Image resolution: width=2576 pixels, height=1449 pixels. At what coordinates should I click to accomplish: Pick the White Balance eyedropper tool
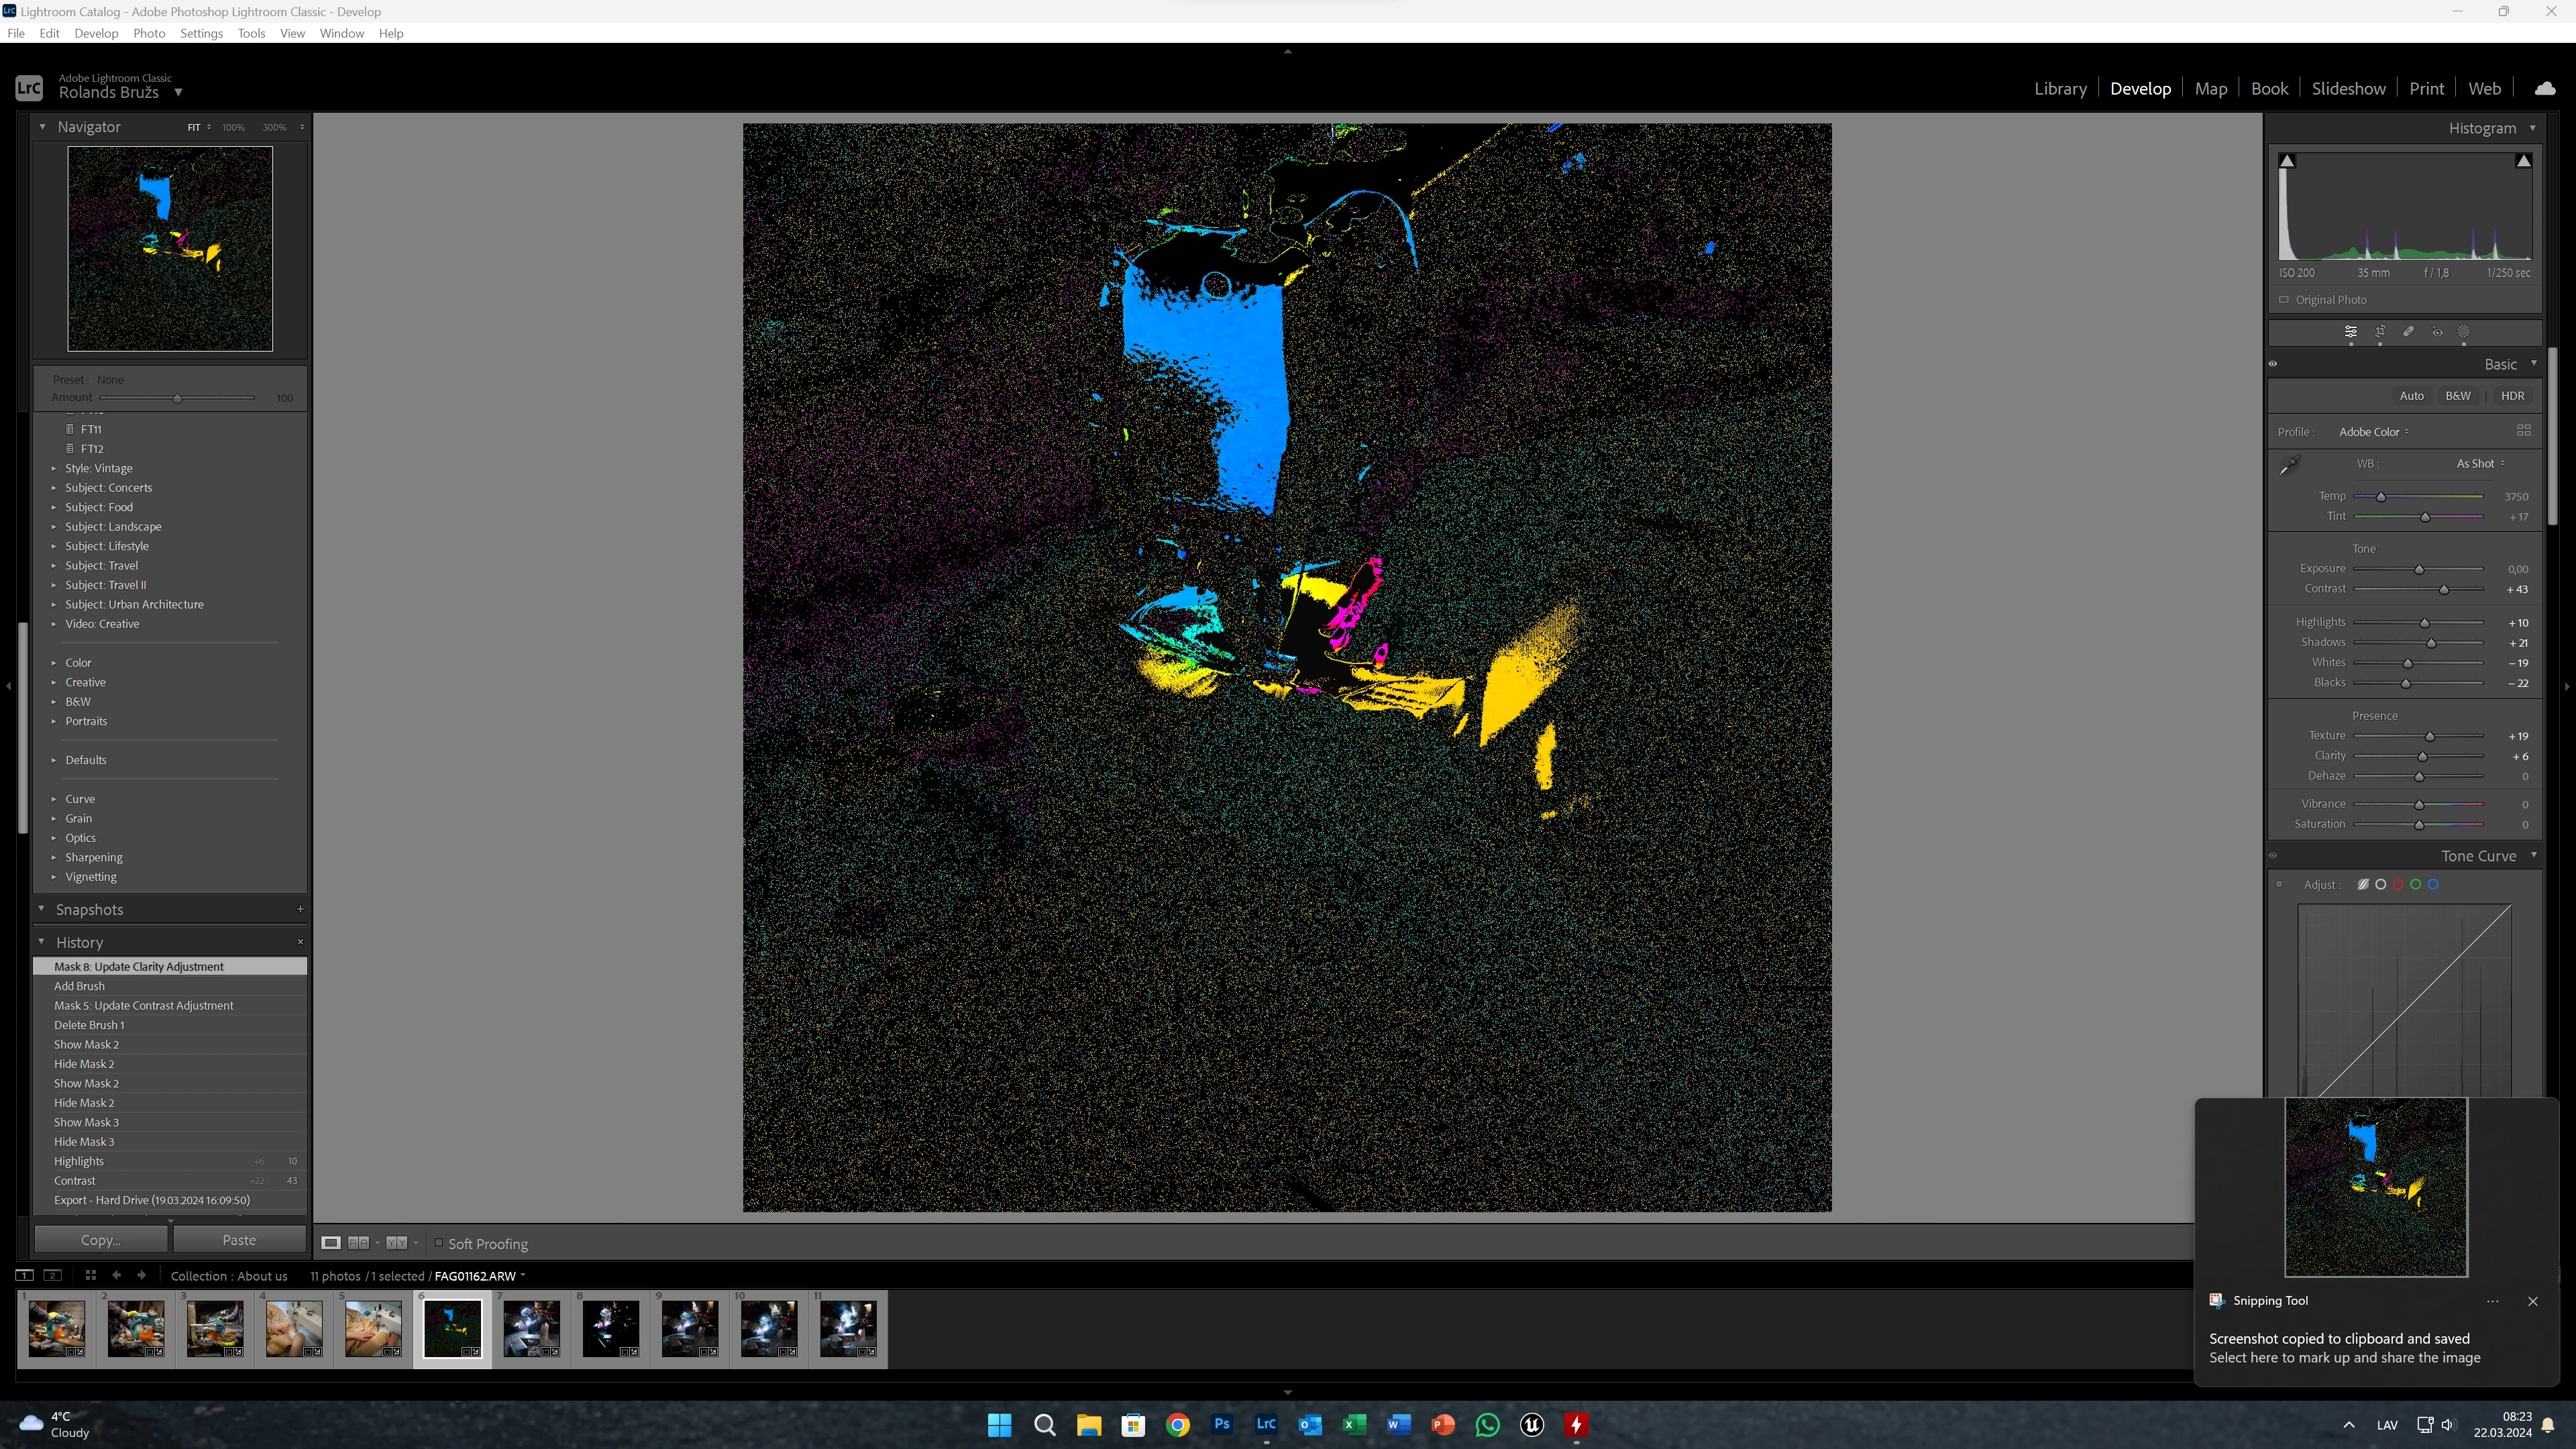pyautogui.click(x=2289, y=464)
